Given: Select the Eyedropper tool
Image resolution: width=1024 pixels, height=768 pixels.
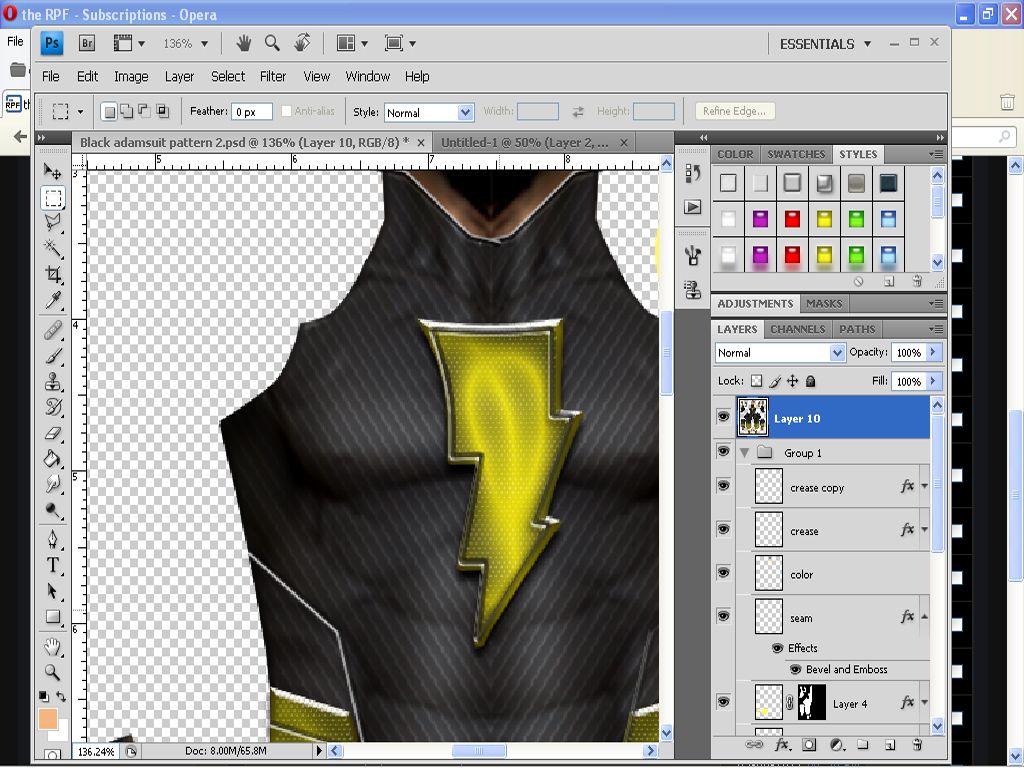Looking at the screenshot, I should tap(52, 300).
